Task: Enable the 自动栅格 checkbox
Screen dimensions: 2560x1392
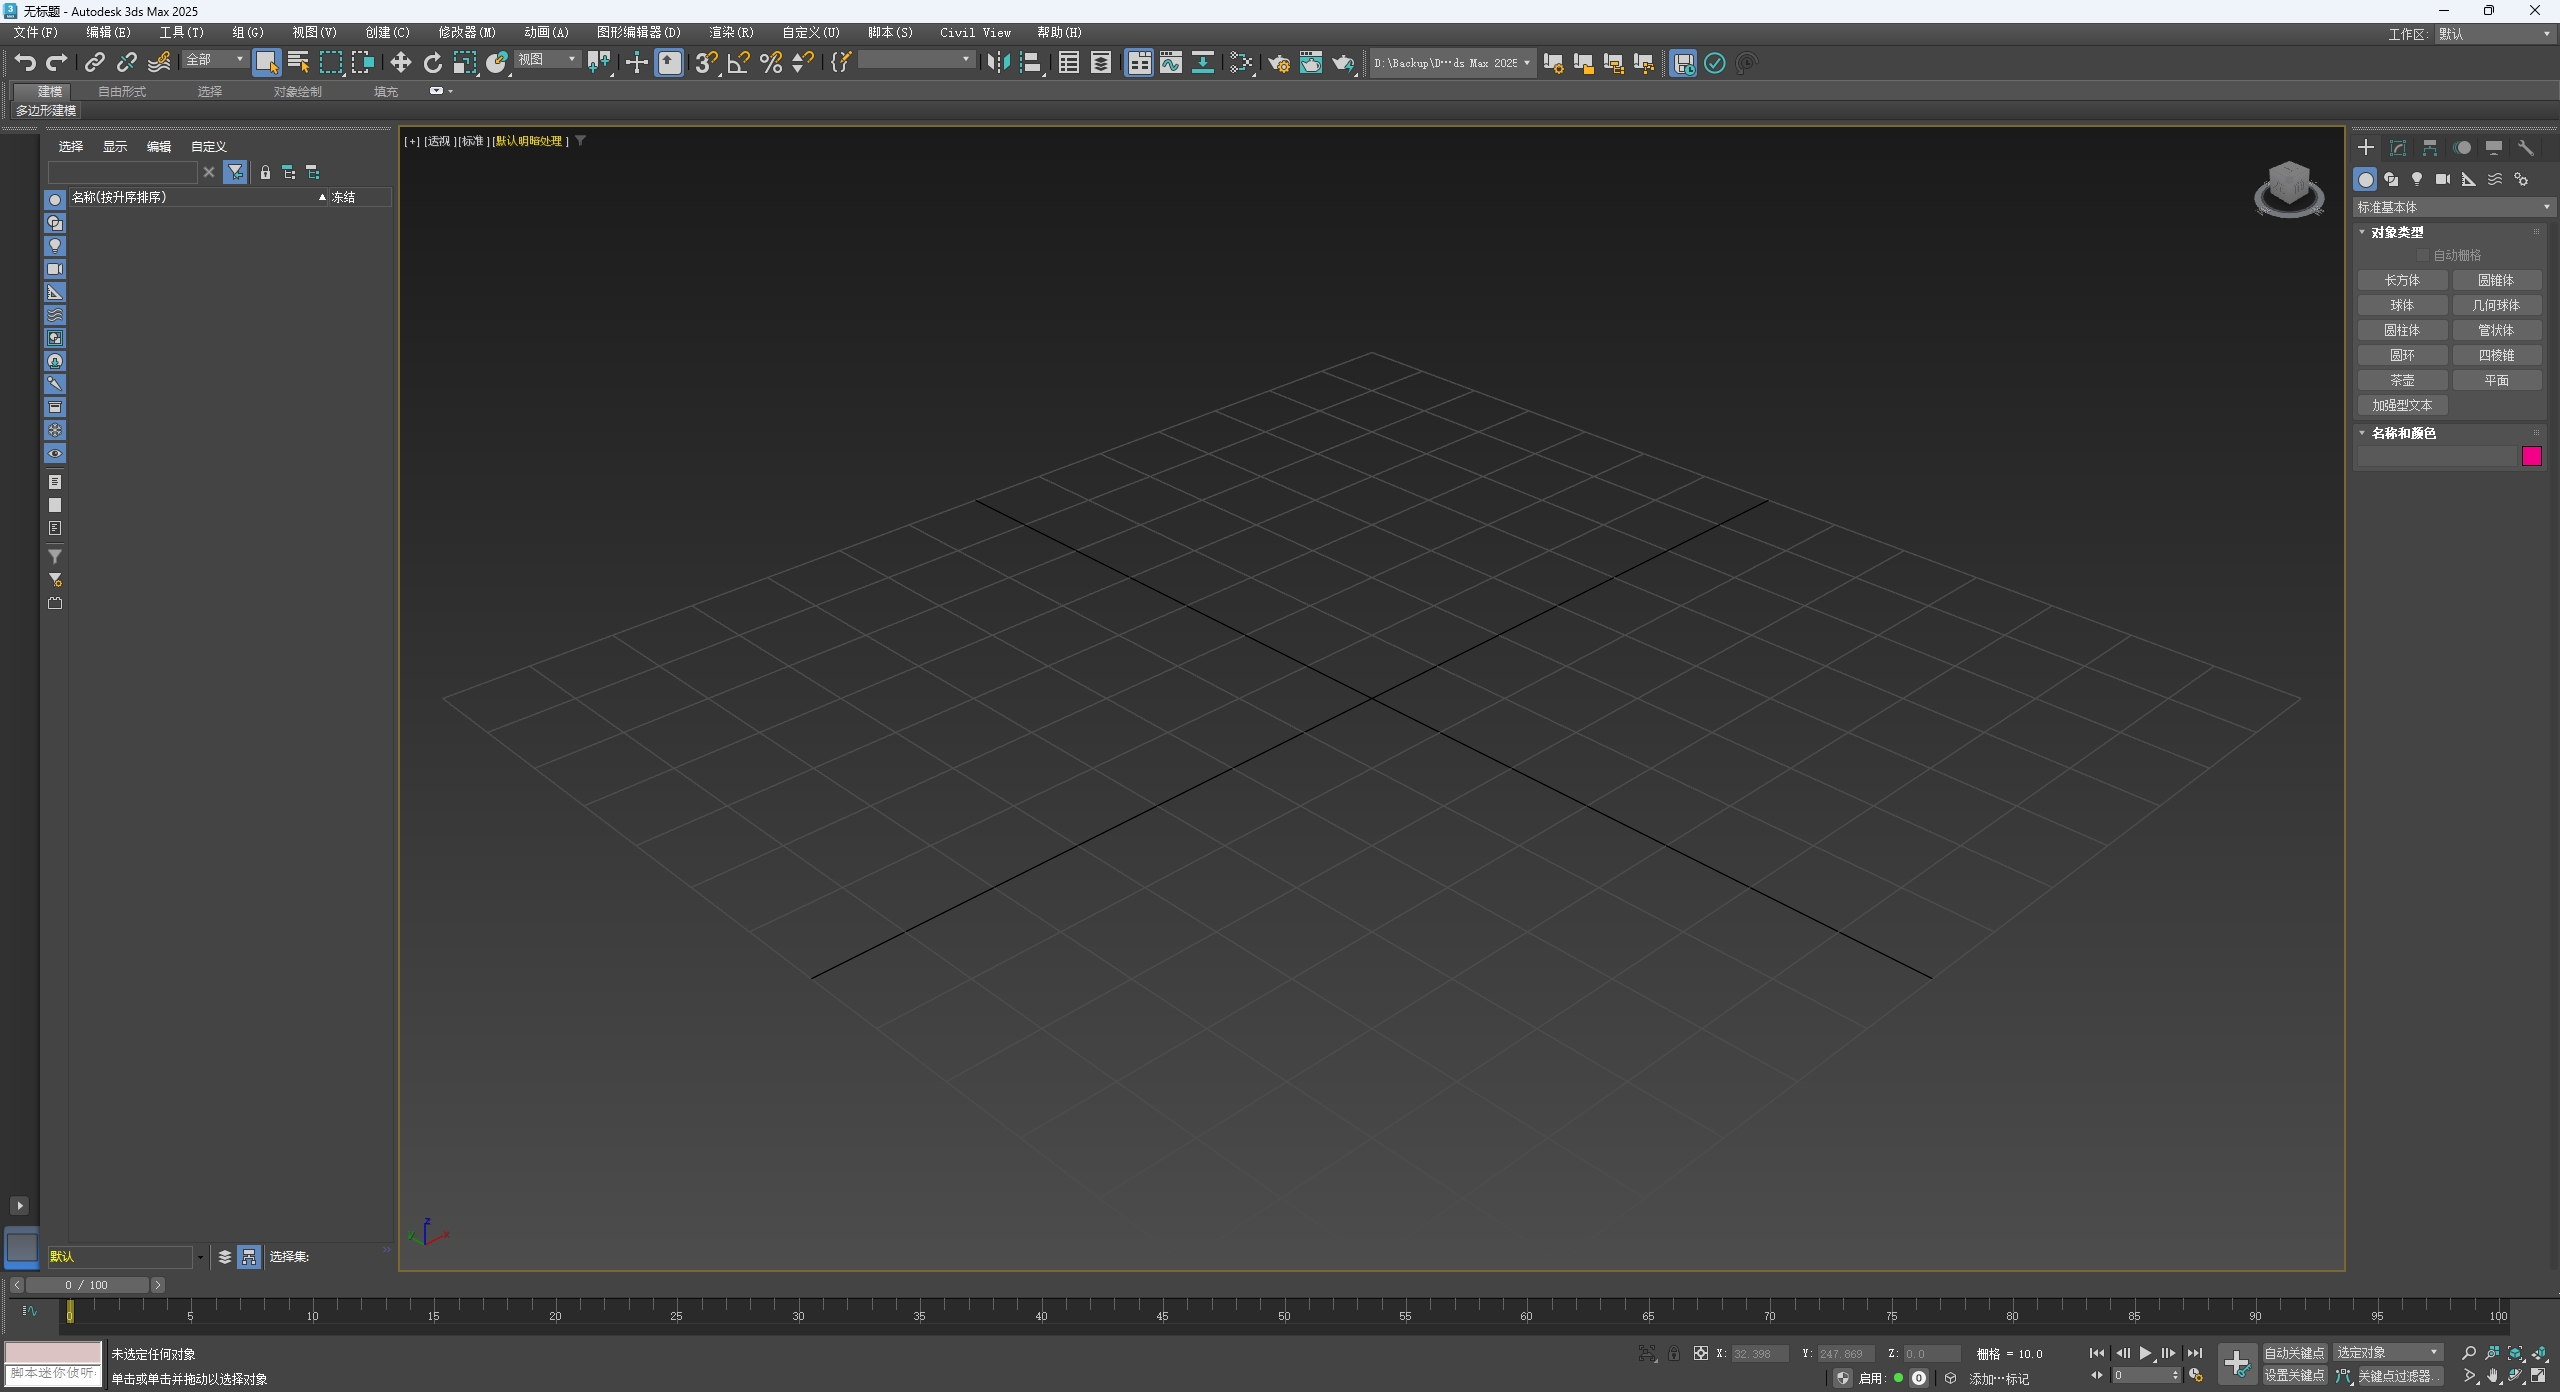Action: (2422, 256)
